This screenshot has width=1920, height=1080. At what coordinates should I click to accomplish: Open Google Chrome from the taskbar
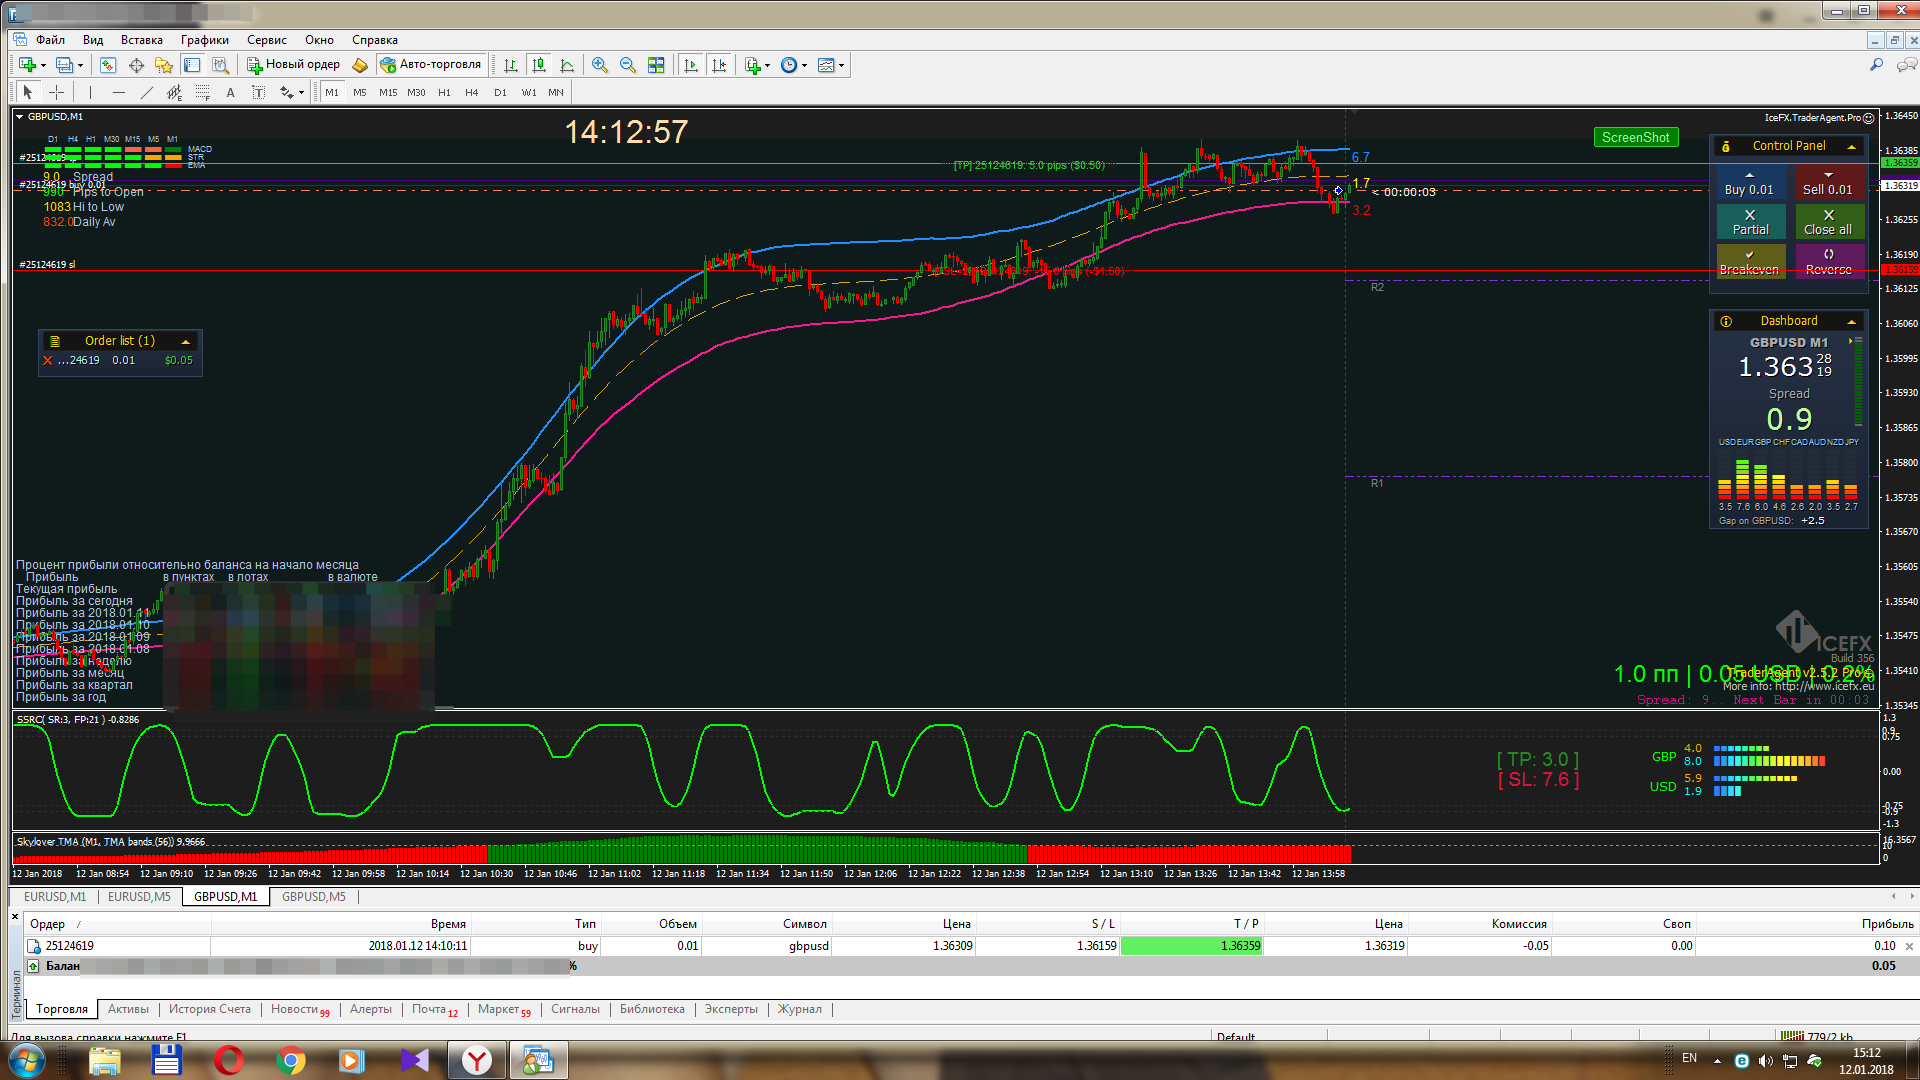click(x=291, y=1060)
